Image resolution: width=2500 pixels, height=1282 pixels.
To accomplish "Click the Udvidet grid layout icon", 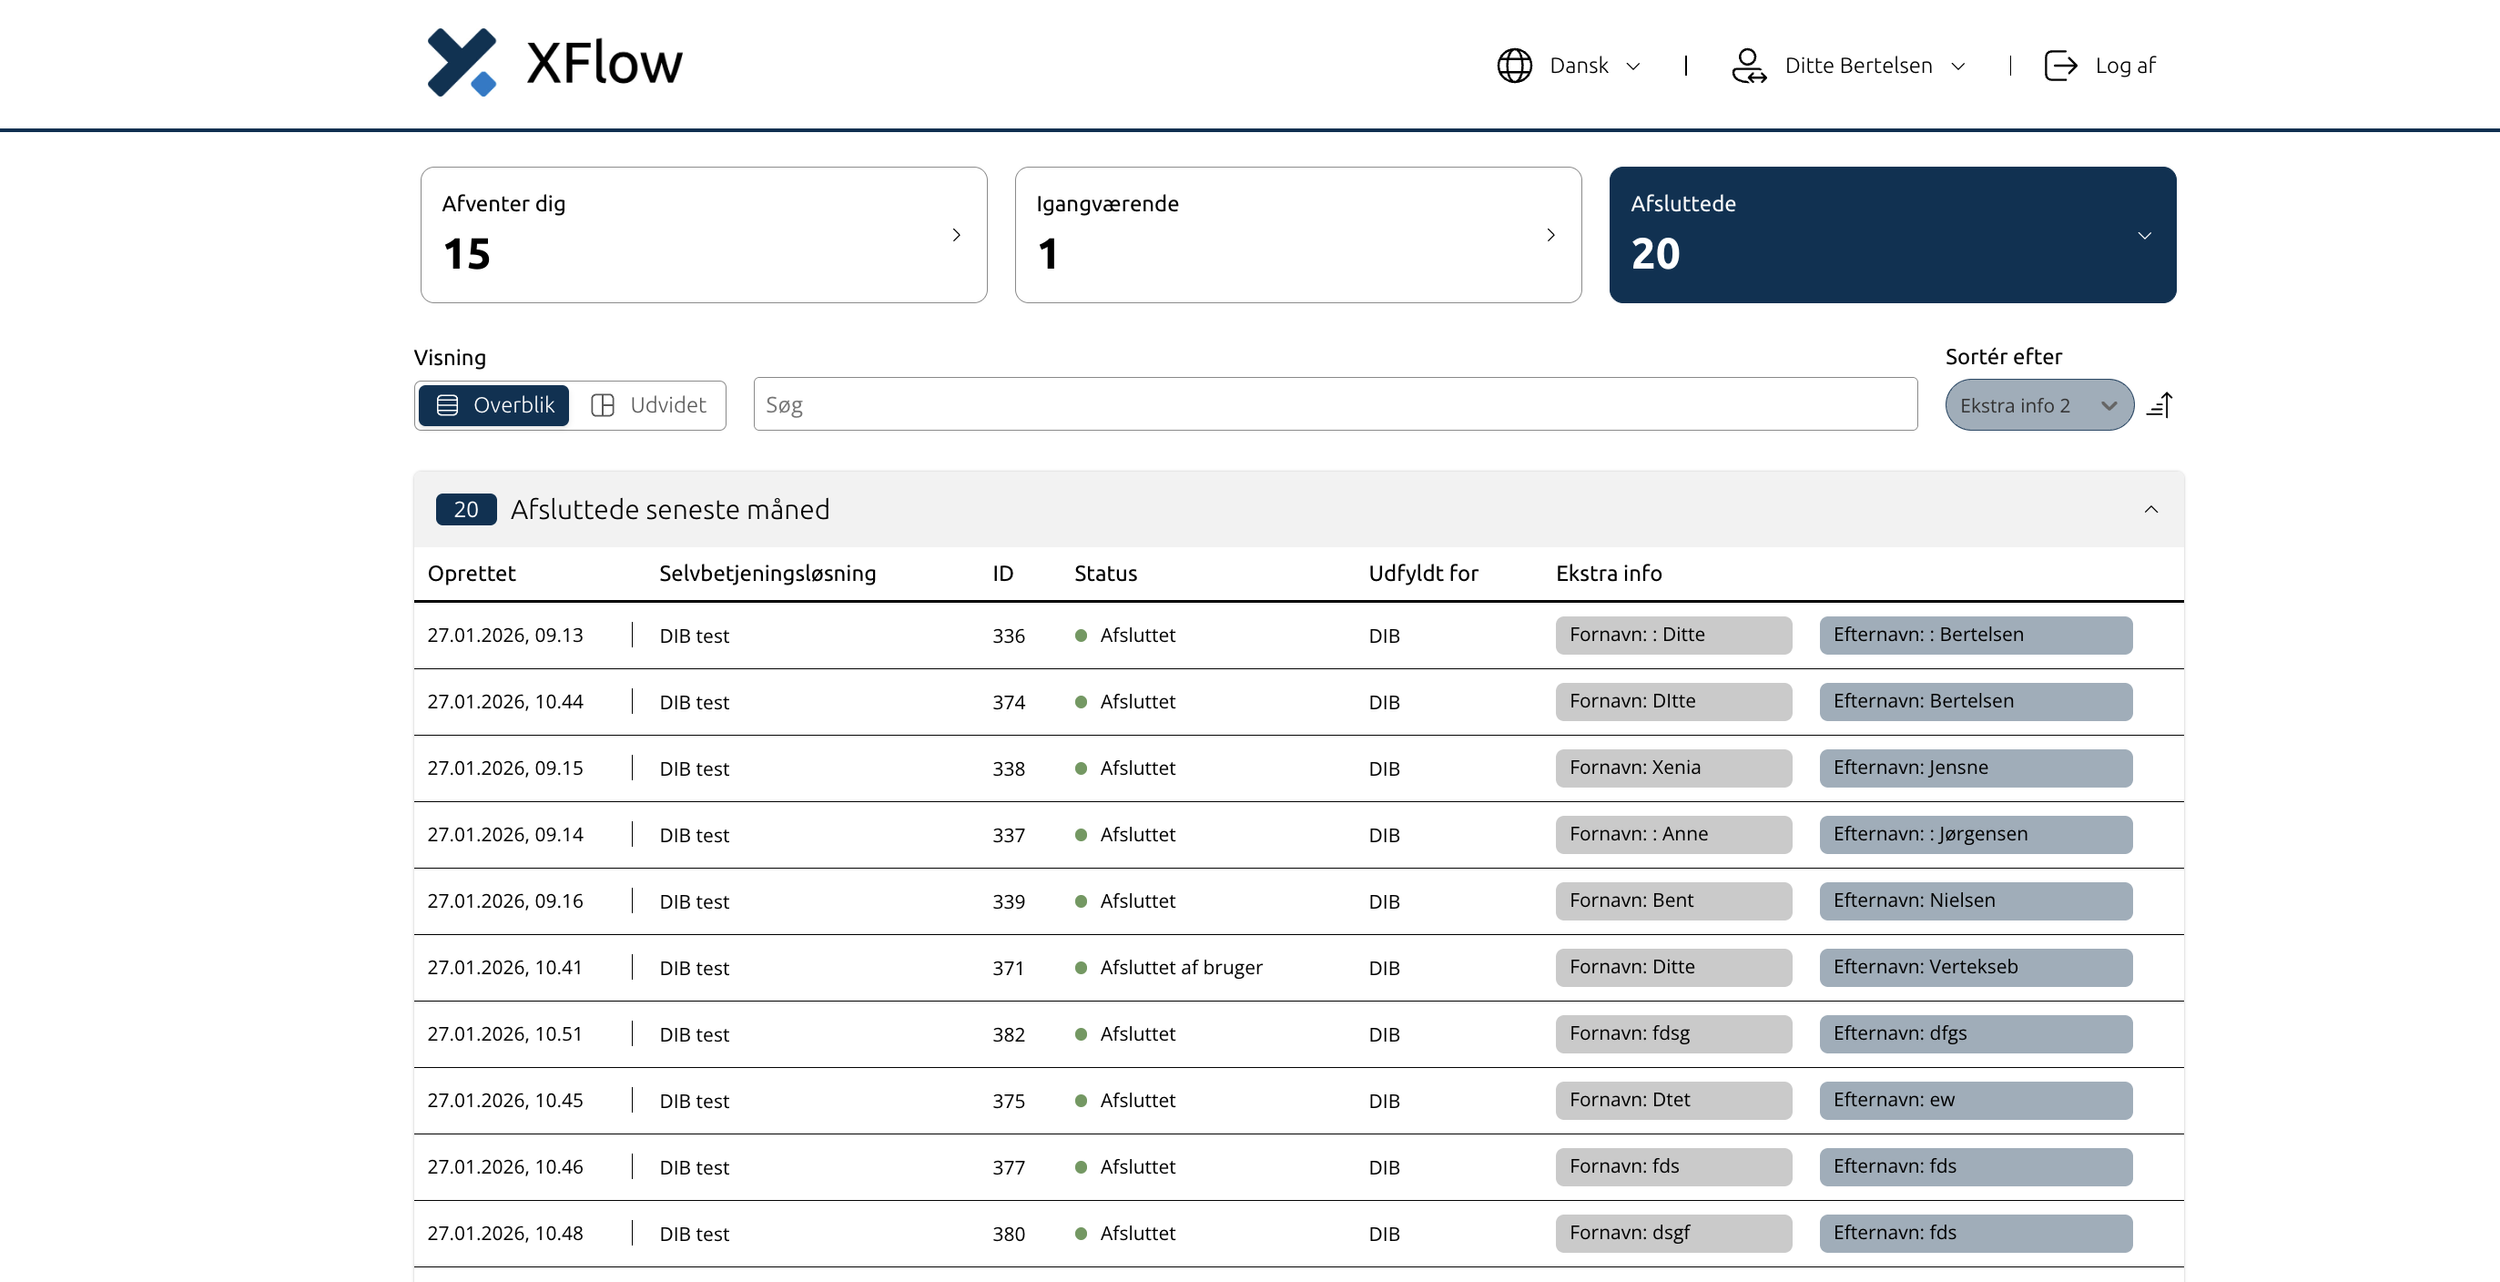I will click(x=602, y=405).
